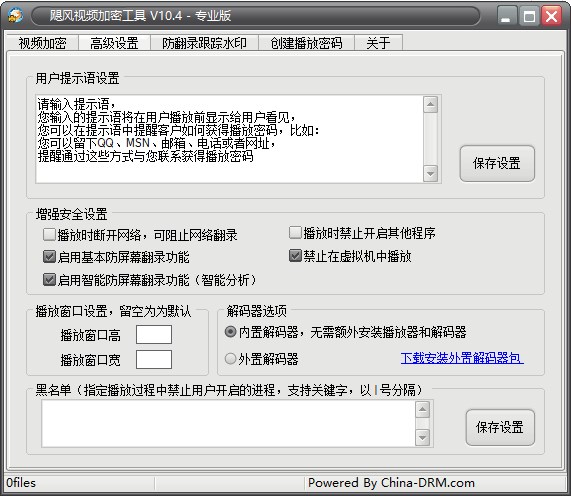This screenshot has height=496, width=571.
Task: Open 创建播放密码 tab
Action: (x=306, y=43)
